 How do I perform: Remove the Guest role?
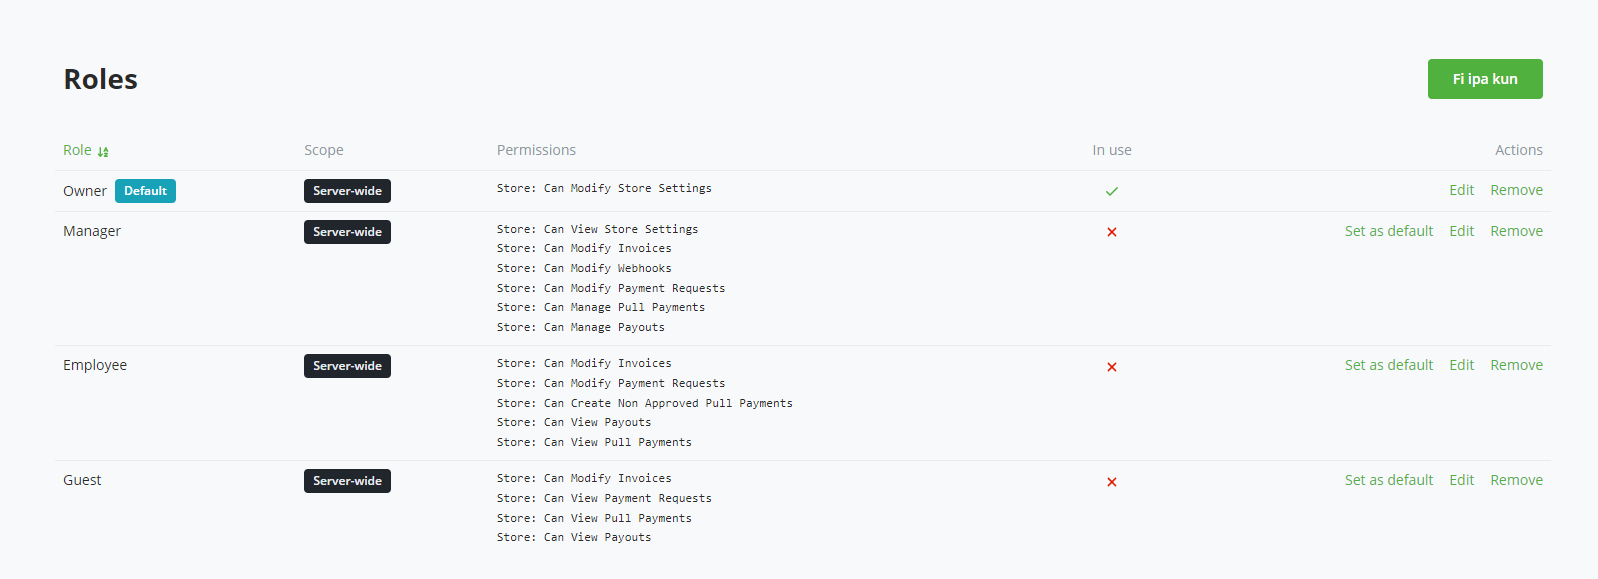(x=1516, y=480)
